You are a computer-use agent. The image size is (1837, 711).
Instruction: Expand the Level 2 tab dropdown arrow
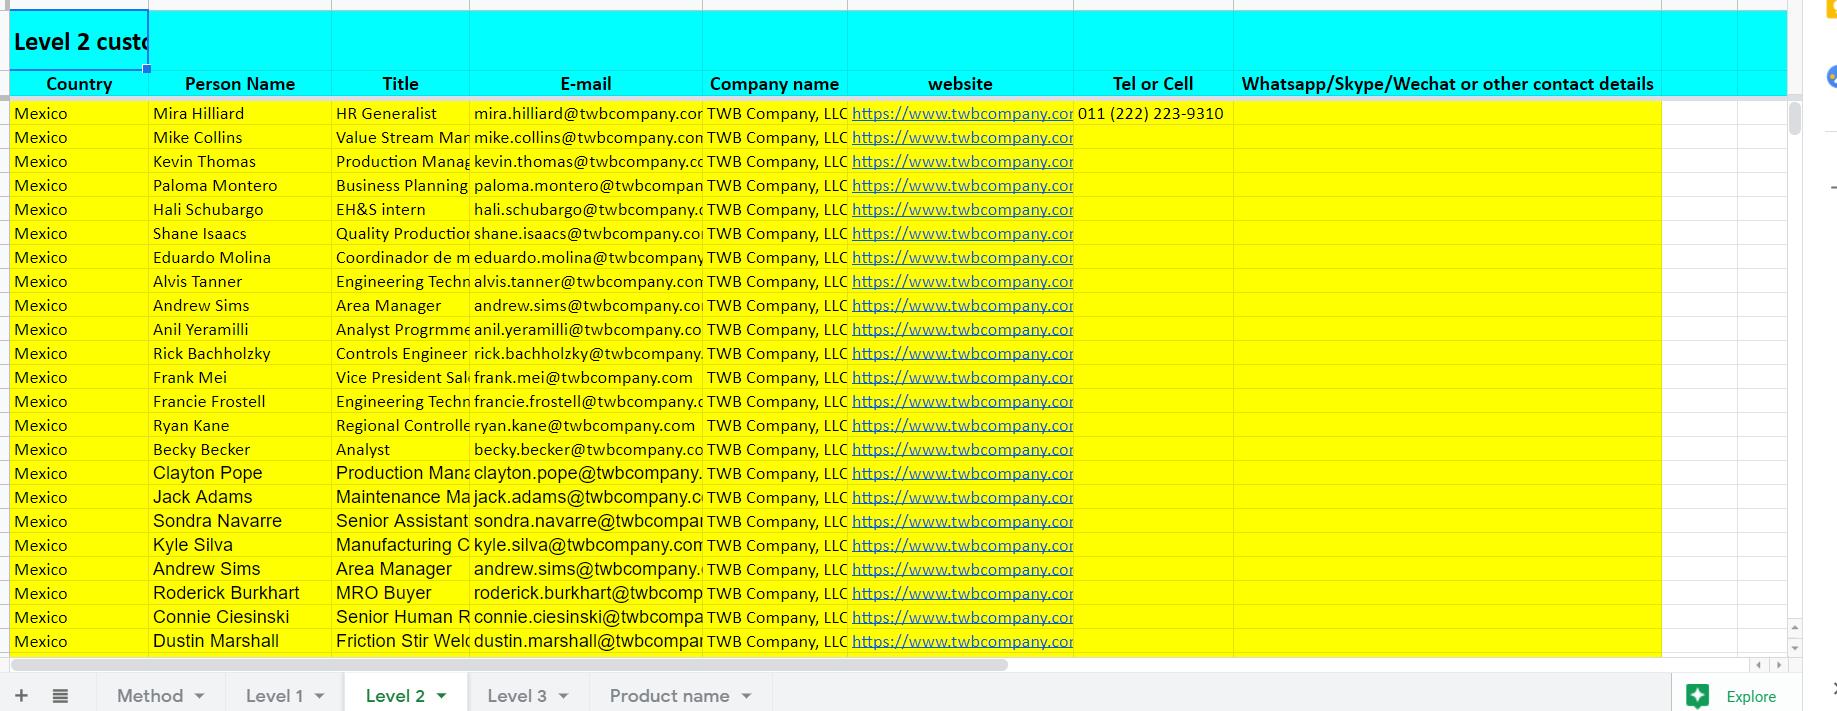tap(441, 696)
